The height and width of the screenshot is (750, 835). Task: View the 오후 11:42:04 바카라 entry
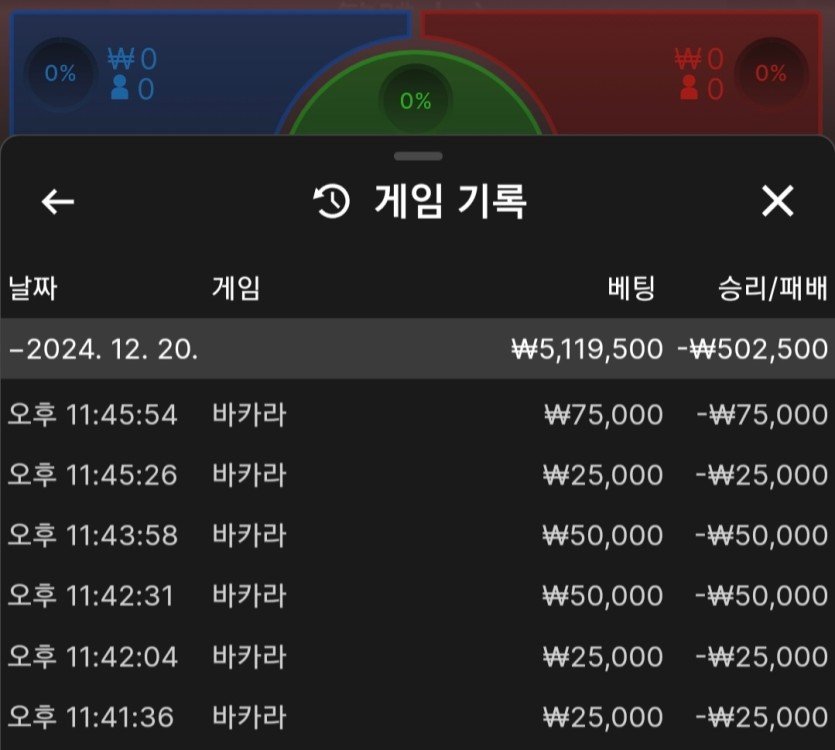[418, 656]
